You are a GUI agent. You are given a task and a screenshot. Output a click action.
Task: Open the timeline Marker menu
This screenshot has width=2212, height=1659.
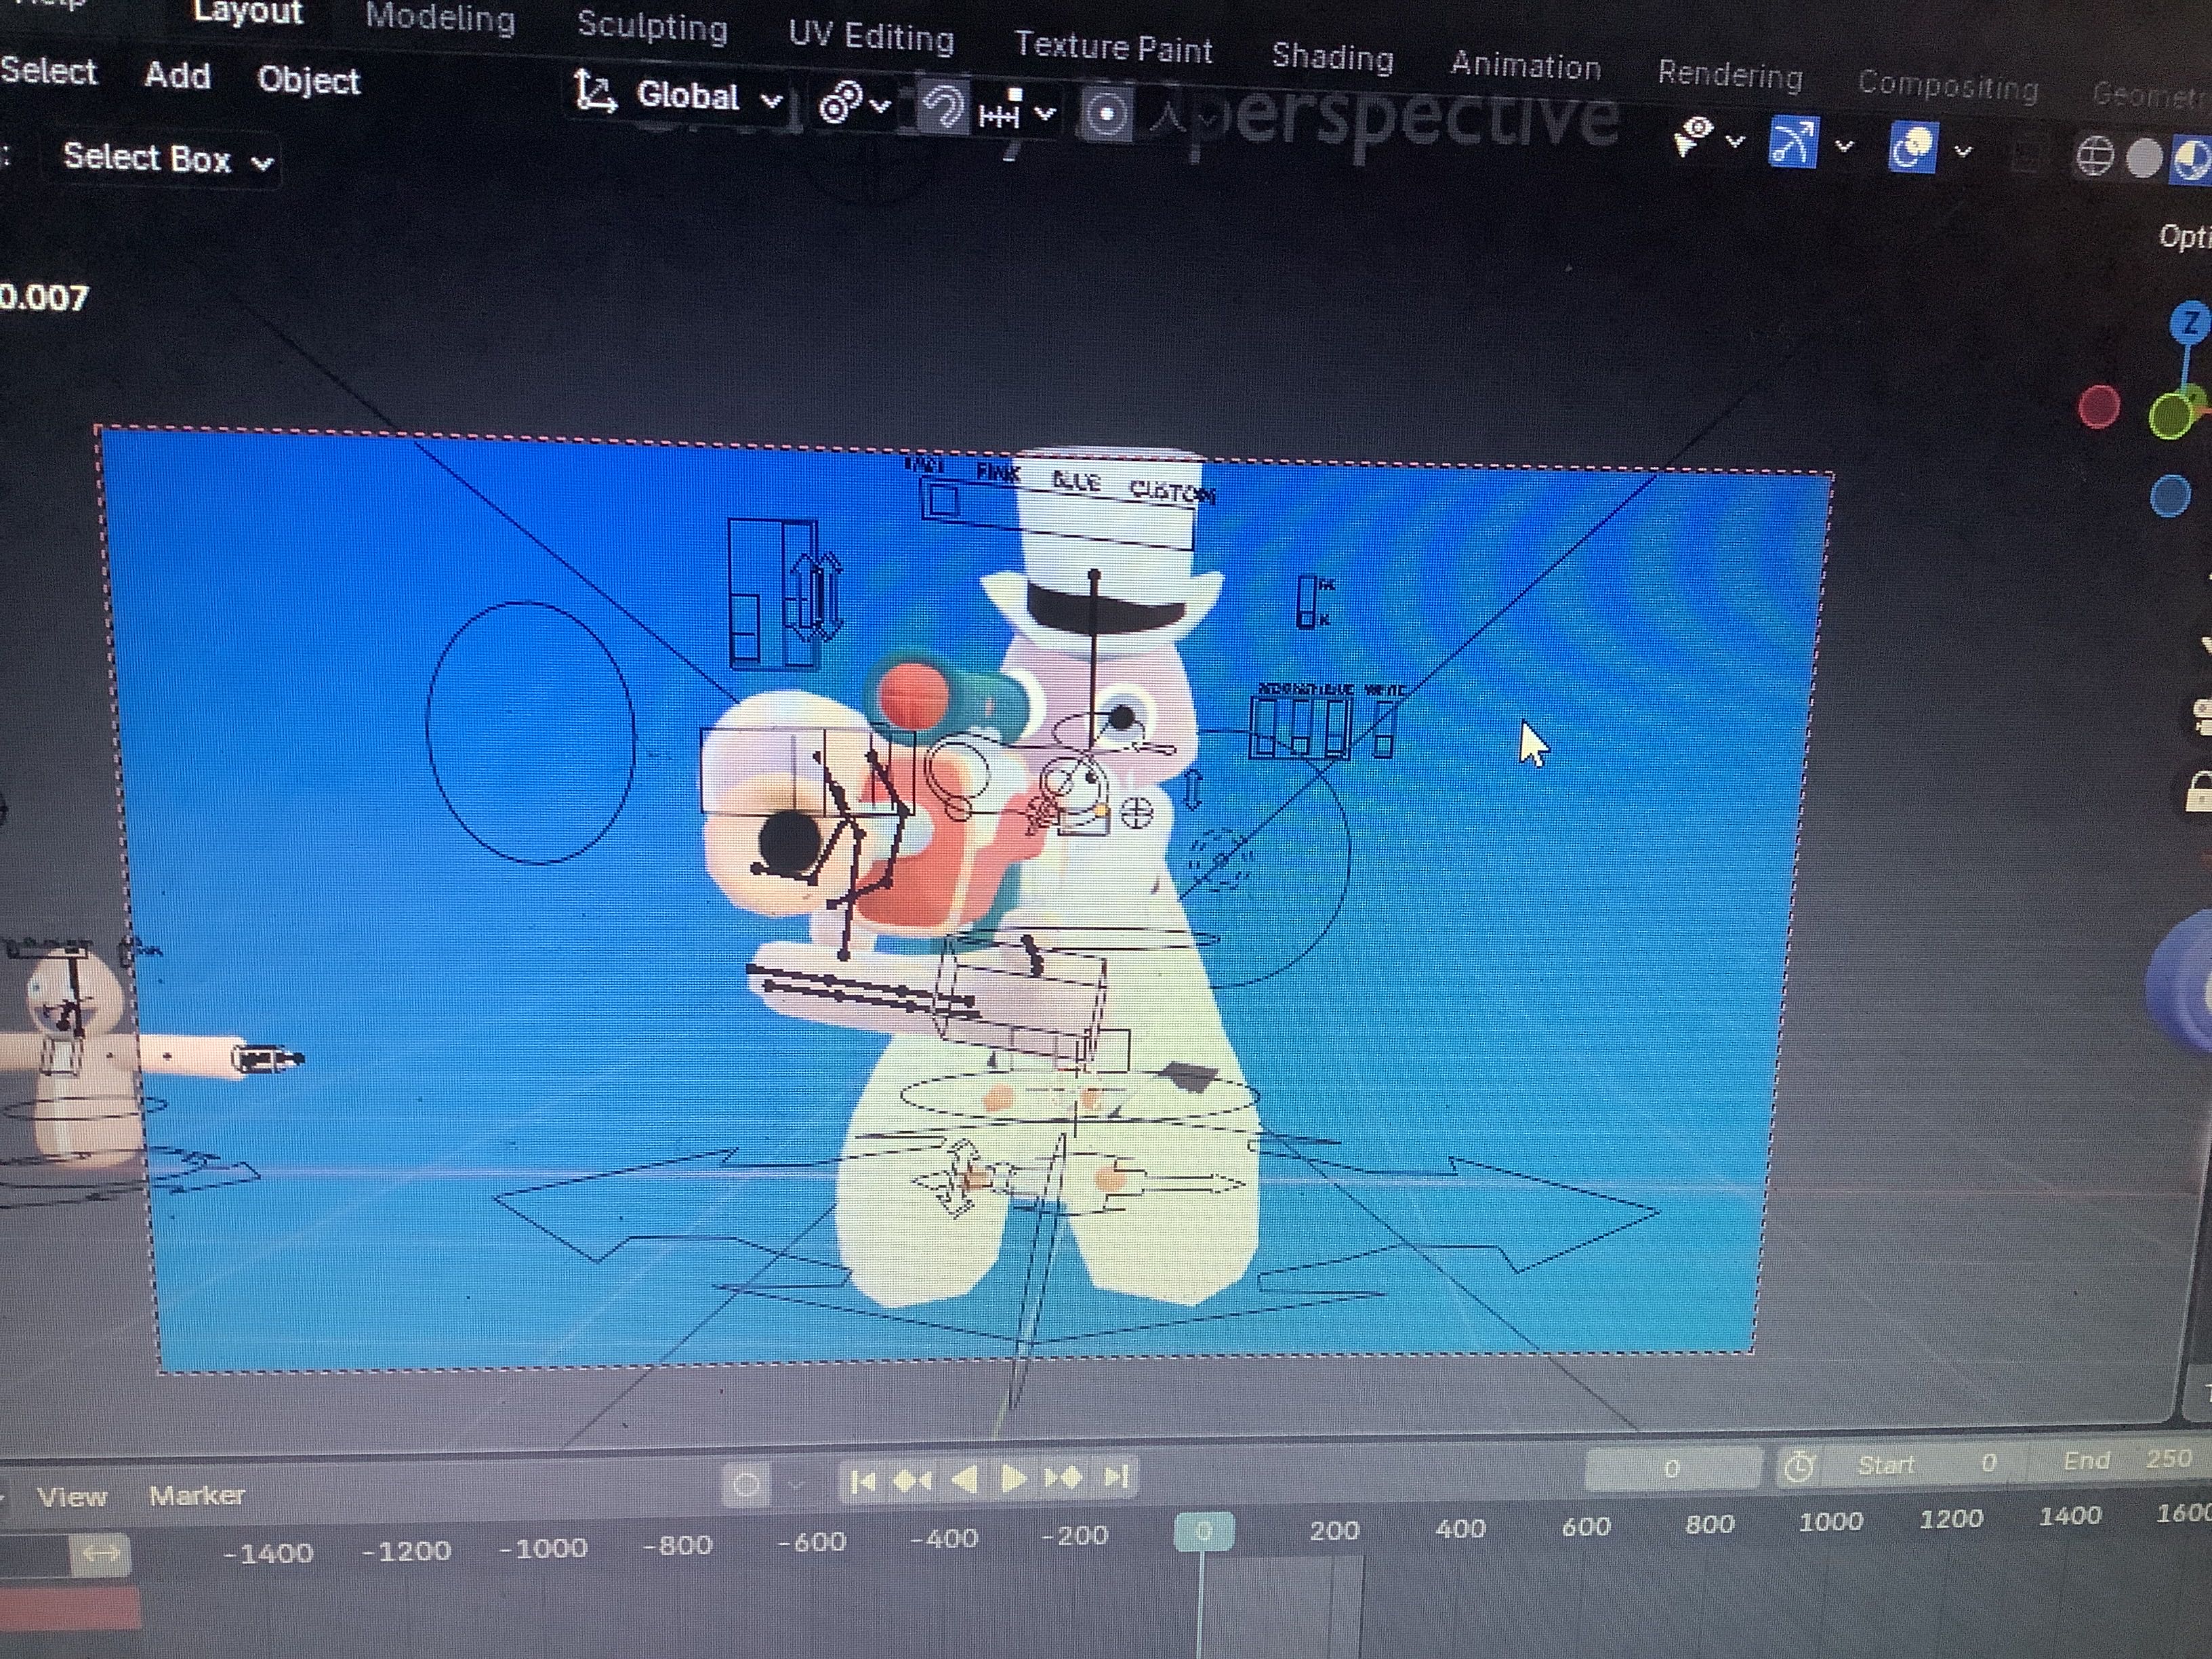pos(197,1496)
